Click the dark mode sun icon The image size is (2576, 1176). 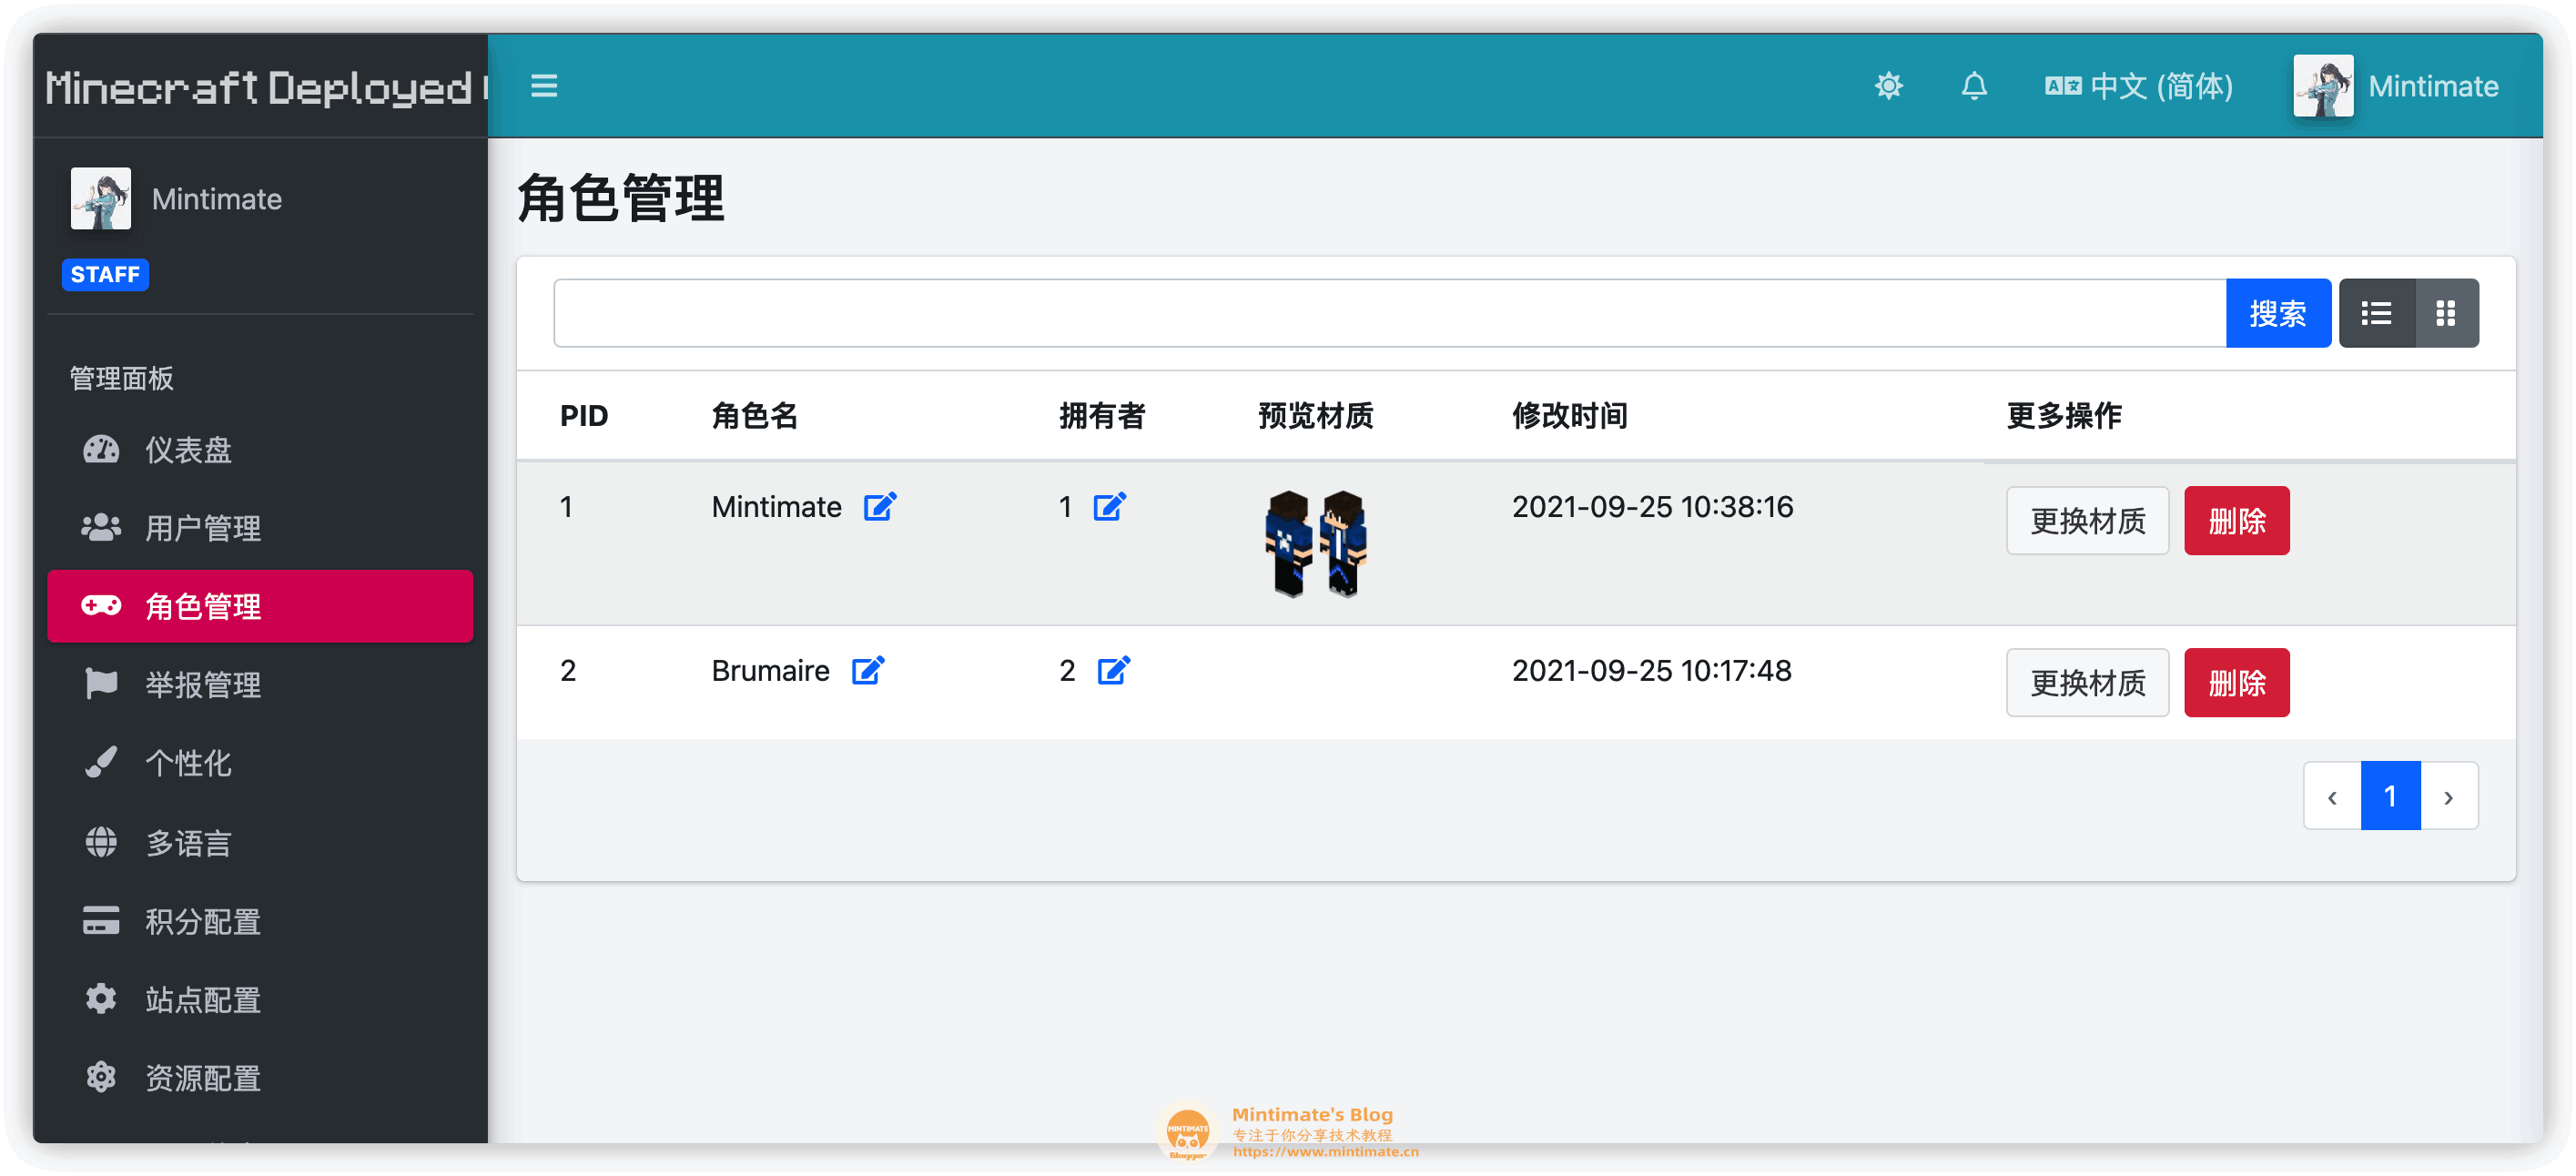click(1888, 86)
